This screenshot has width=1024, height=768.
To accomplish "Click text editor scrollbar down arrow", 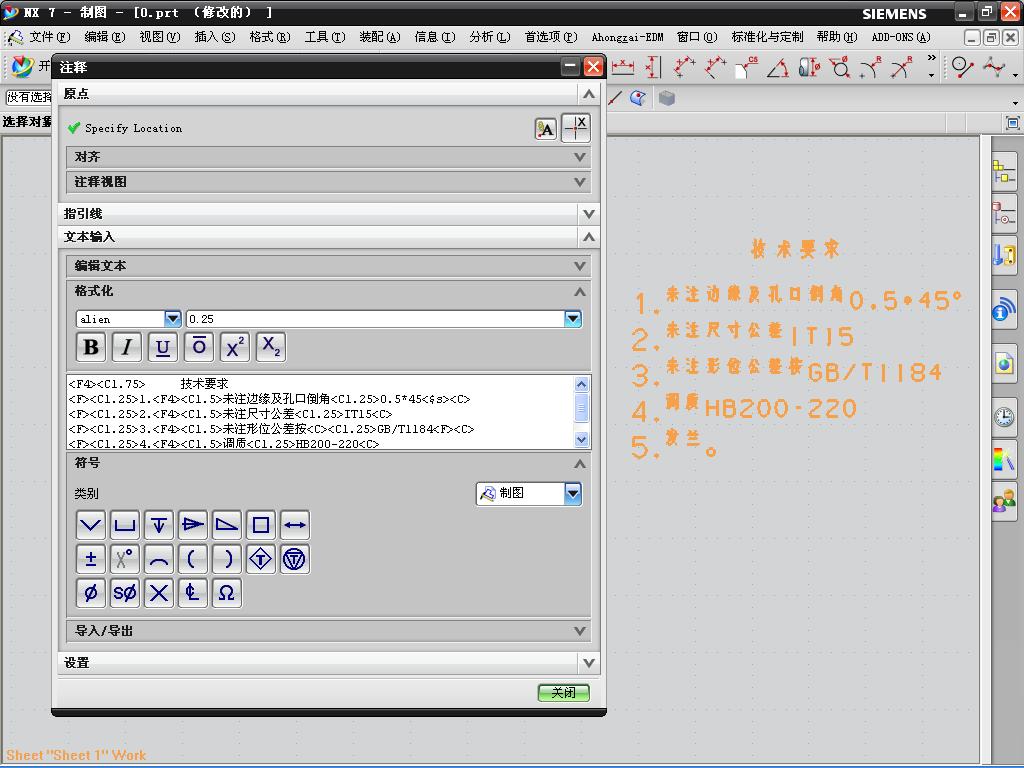I will [581, 440].
